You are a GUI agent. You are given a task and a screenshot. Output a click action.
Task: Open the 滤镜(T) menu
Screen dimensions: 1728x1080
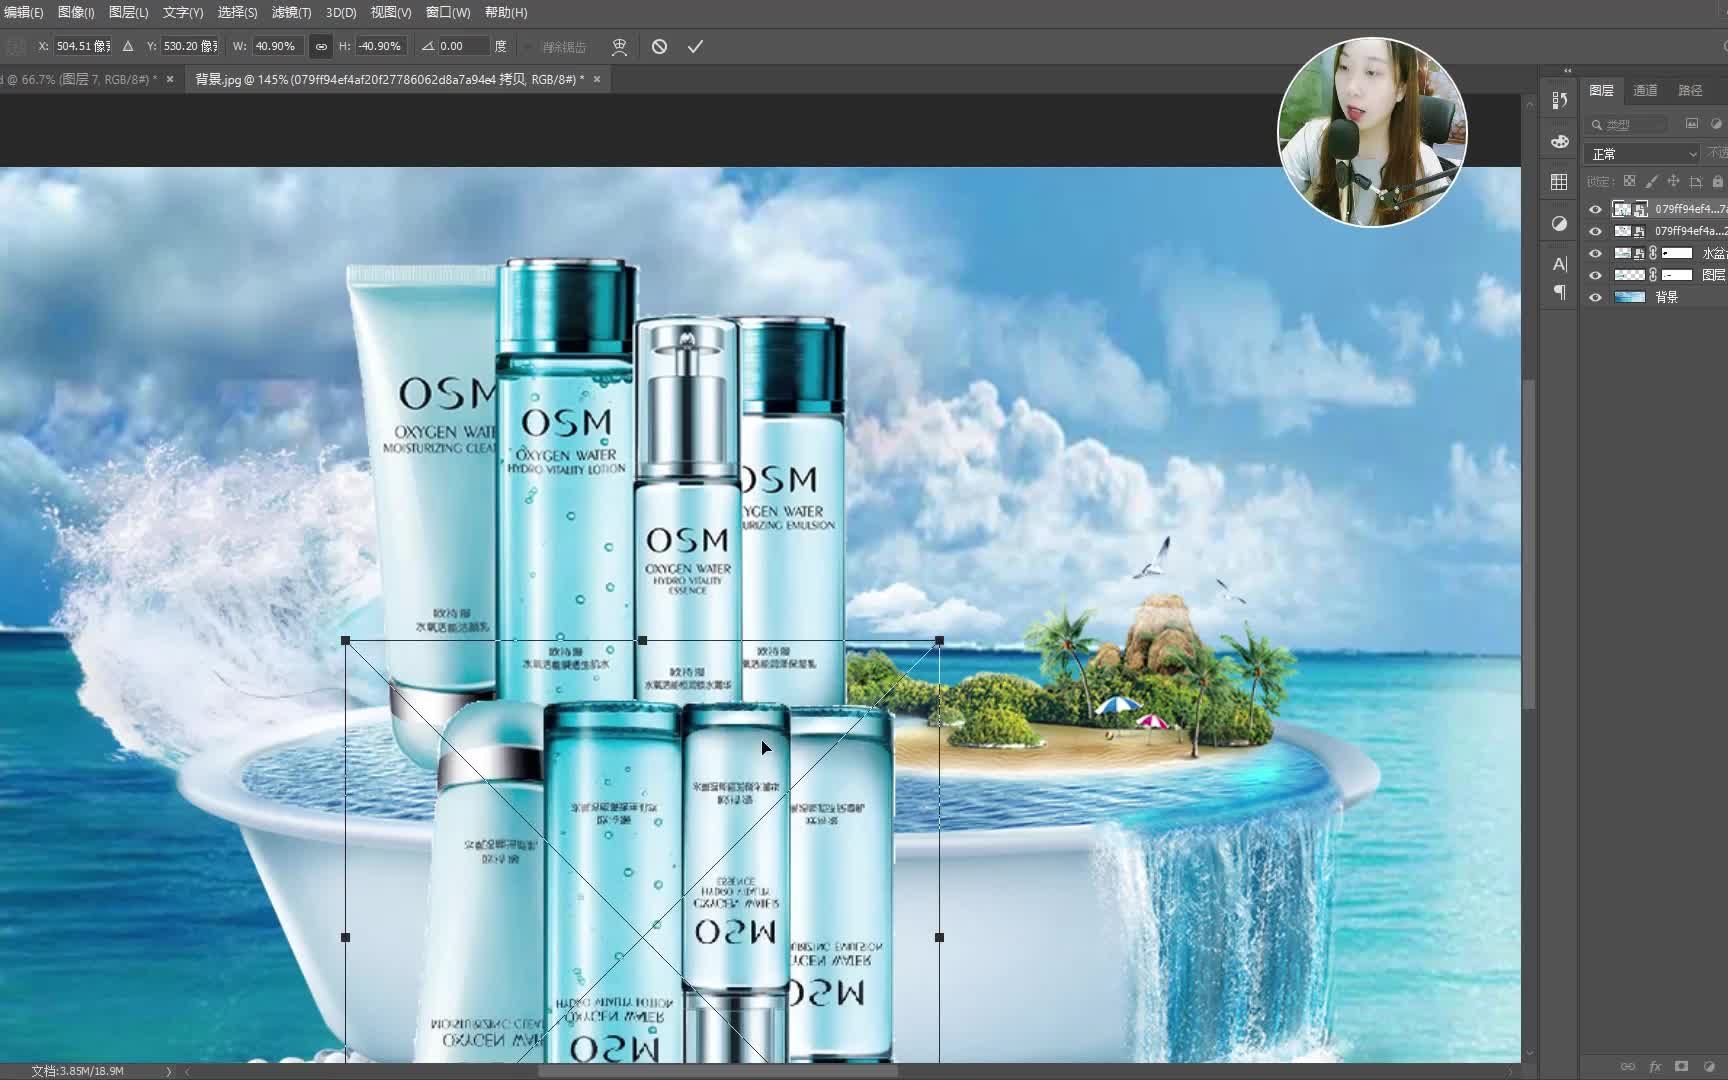point(291,12)
